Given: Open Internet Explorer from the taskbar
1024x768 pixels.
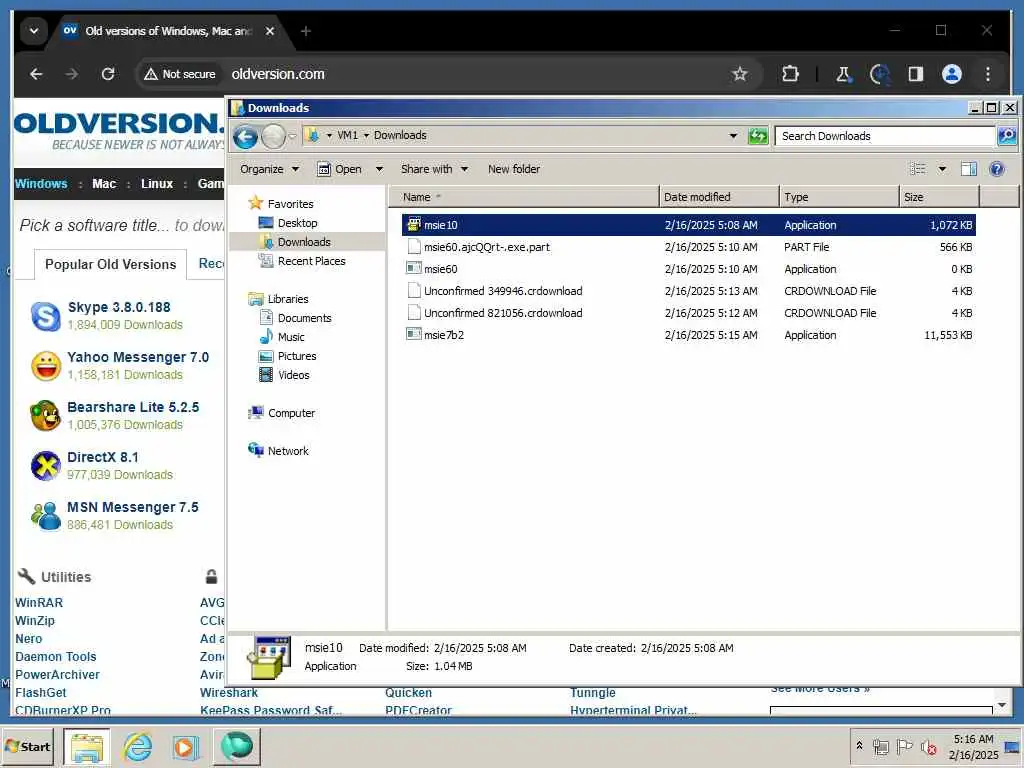Looking at the screenshot, I should click(138, 746).
